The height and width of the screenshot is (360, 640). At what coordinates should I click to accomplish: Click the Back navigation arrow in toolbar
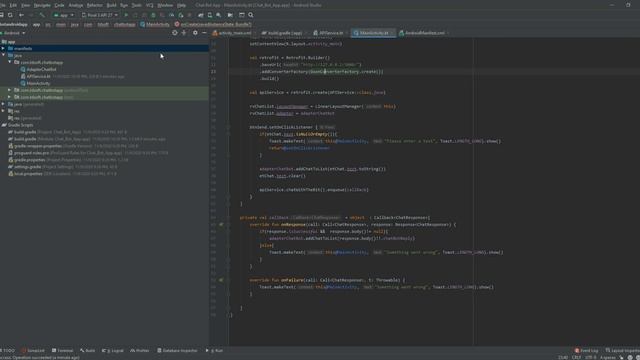point(21,15)
